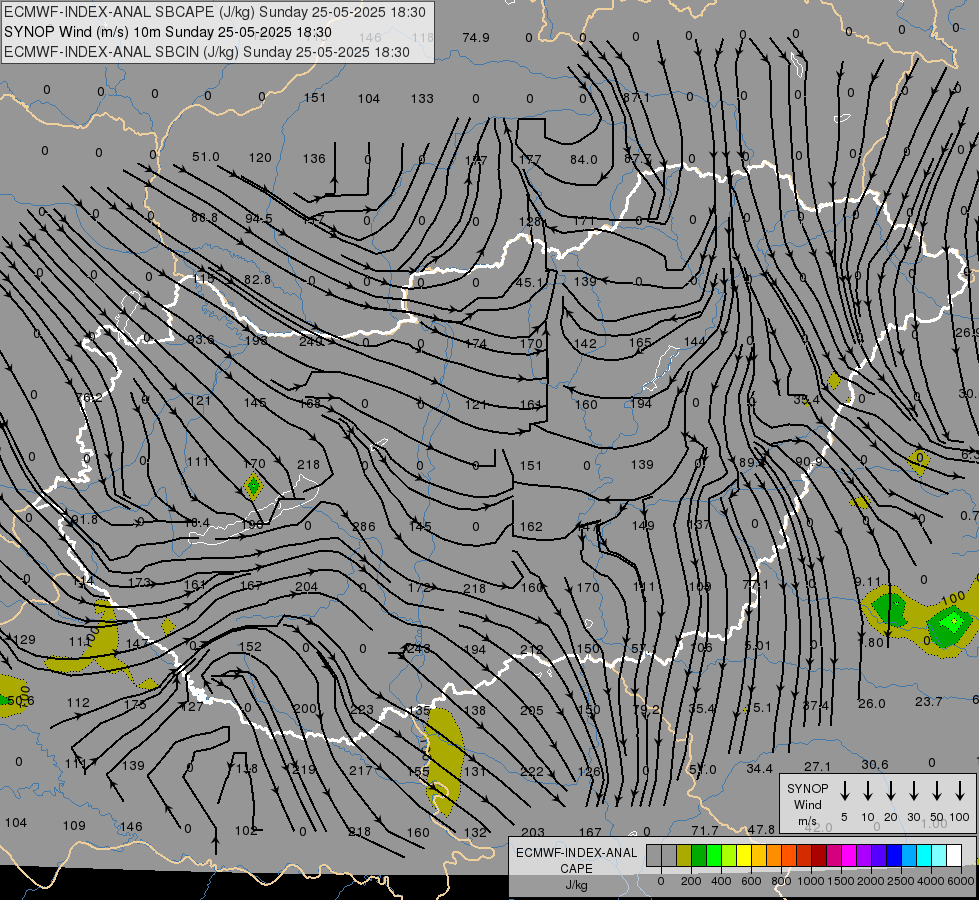
Task: Click the value 5.01 on the map
Action: [757, 645]
